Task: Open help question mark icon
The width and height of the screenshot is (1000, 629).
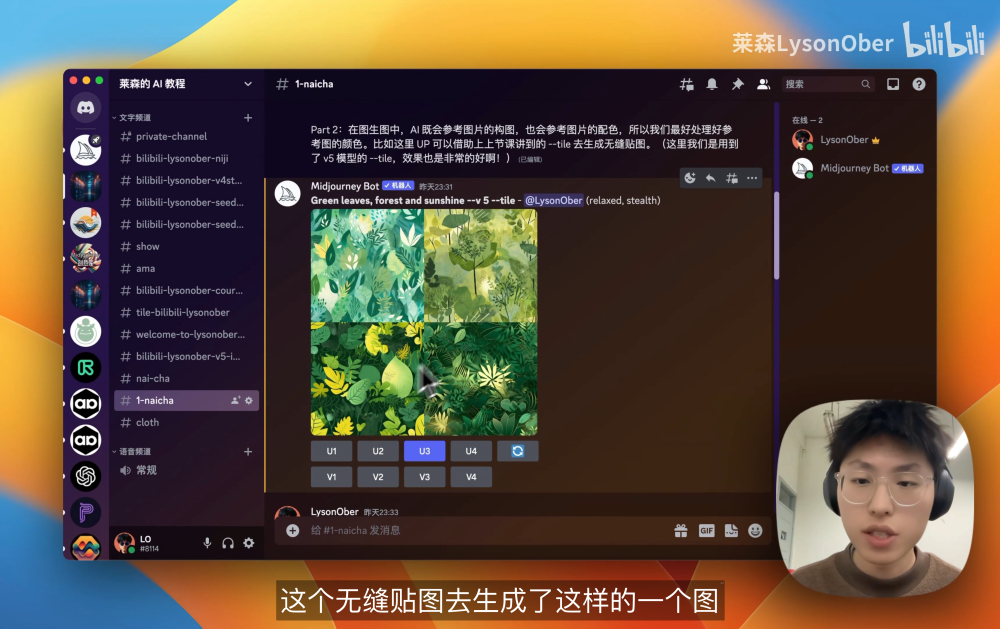Action: click(x=918, y=84)
